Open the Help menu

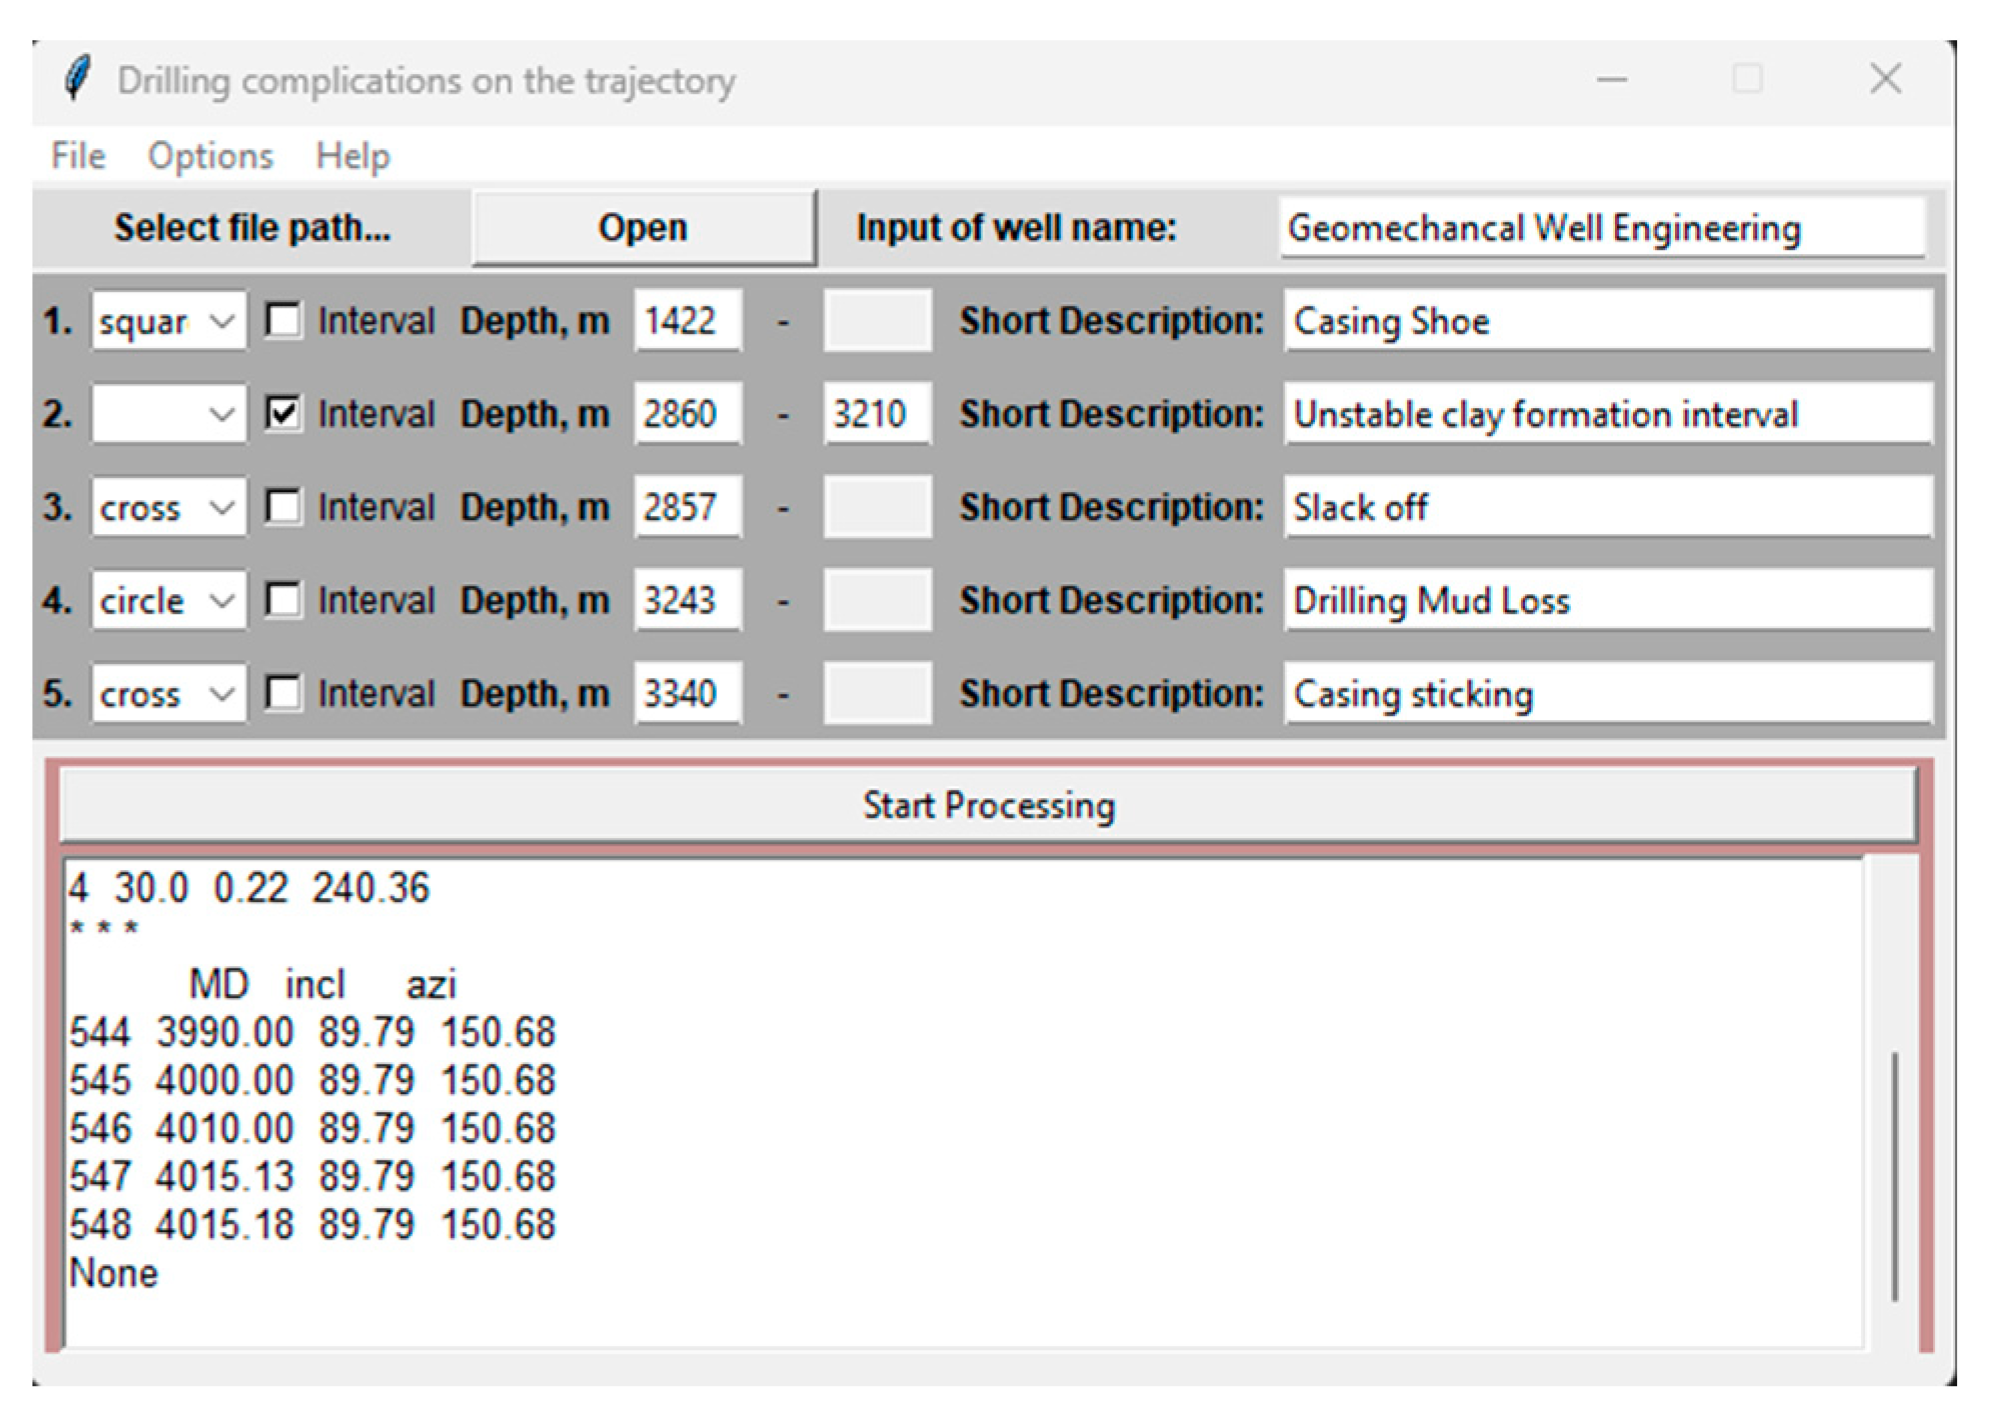pyautogui.click(x=352, y=156)
